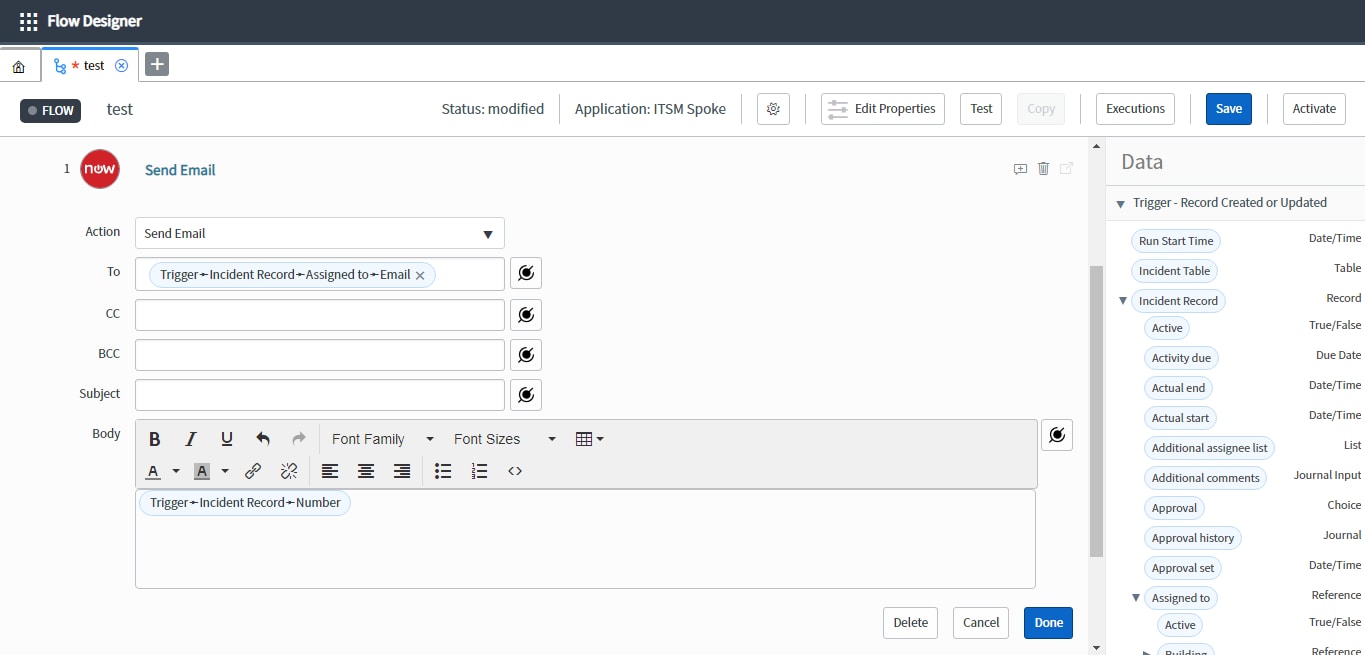The height and width of the screenshot is (655, 1365).
Task: Click the Trigger Incident Record Number pill
Action: 245,503
